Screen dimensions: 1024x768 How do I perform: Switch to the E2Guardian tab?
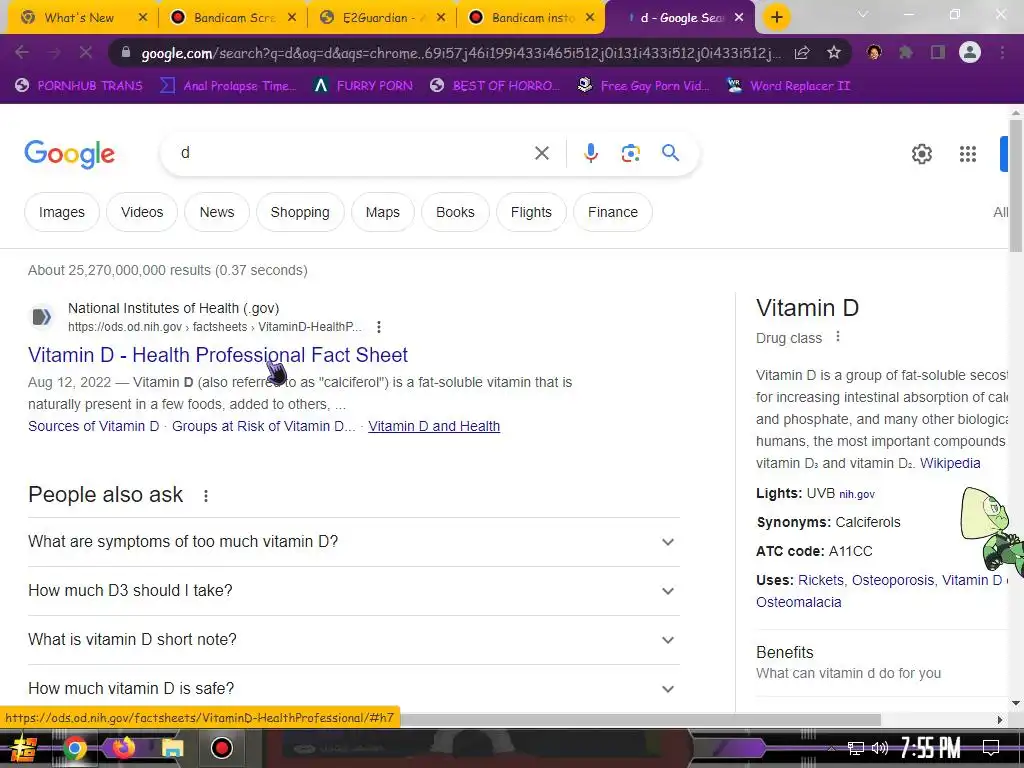click(x=382, y=18)
